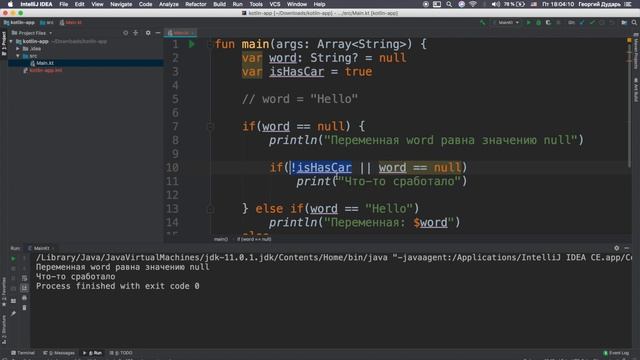Open the MainKt run configuration dropdown
This screenshot has height=360, width=640.
pos(506,22)
